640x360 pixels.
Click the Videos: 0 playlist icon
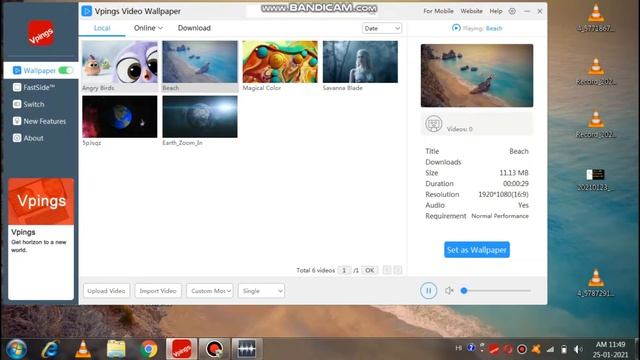433,124
